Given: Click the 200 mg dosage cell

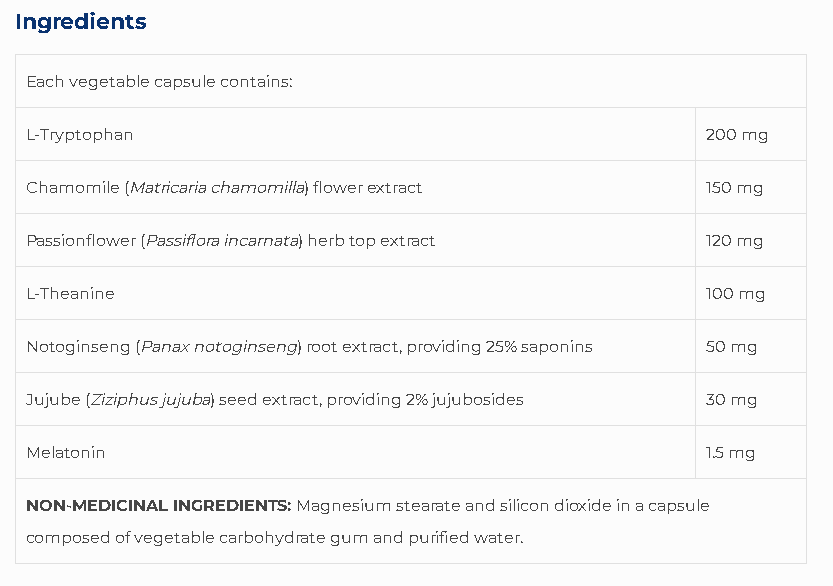Looking at the screenshot, I should 736,135.
